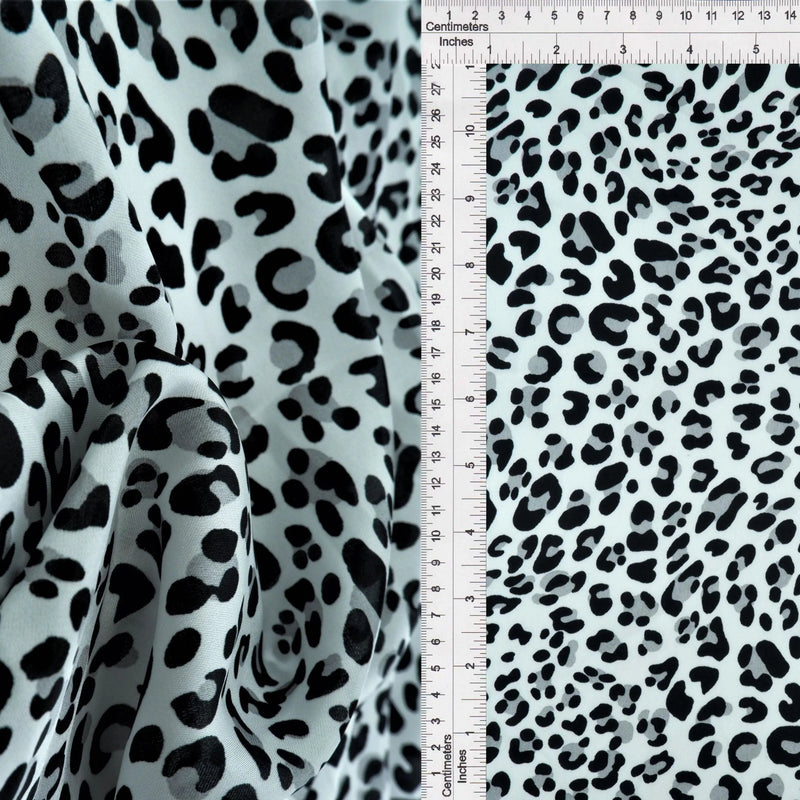Select the 14 mark on the horizontal centimeter ruler
Image resolution: width=800 pixels, height=800 pixels.
[790, 15]
